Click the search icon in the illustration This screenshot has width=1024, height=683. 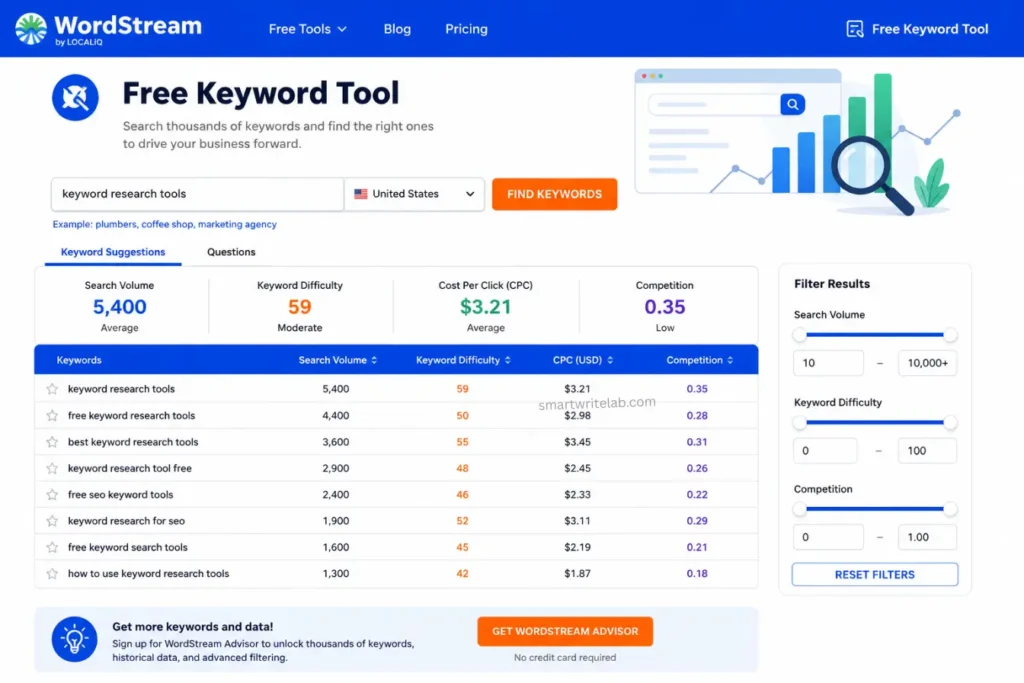coord(792,104)
